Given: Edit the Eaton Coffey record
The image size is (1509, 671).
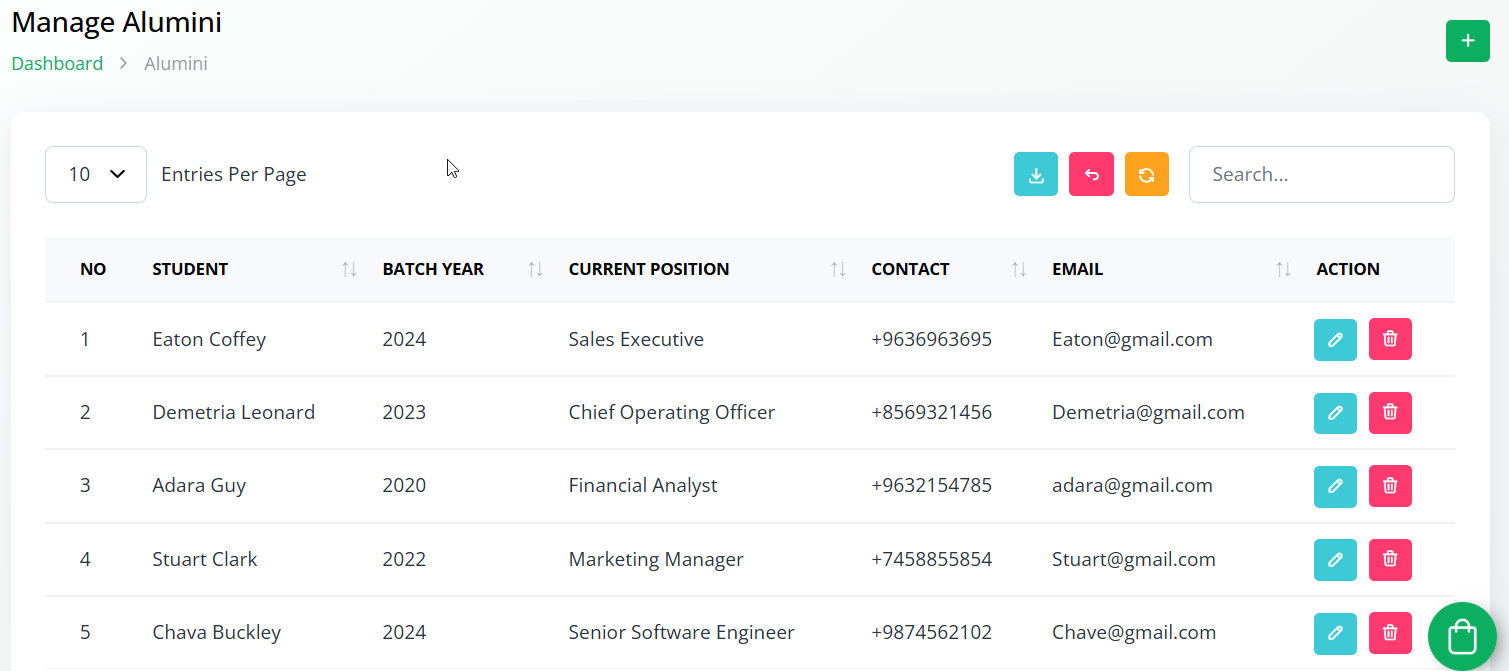Looking at the screenshot, I should pos(1335,339).
